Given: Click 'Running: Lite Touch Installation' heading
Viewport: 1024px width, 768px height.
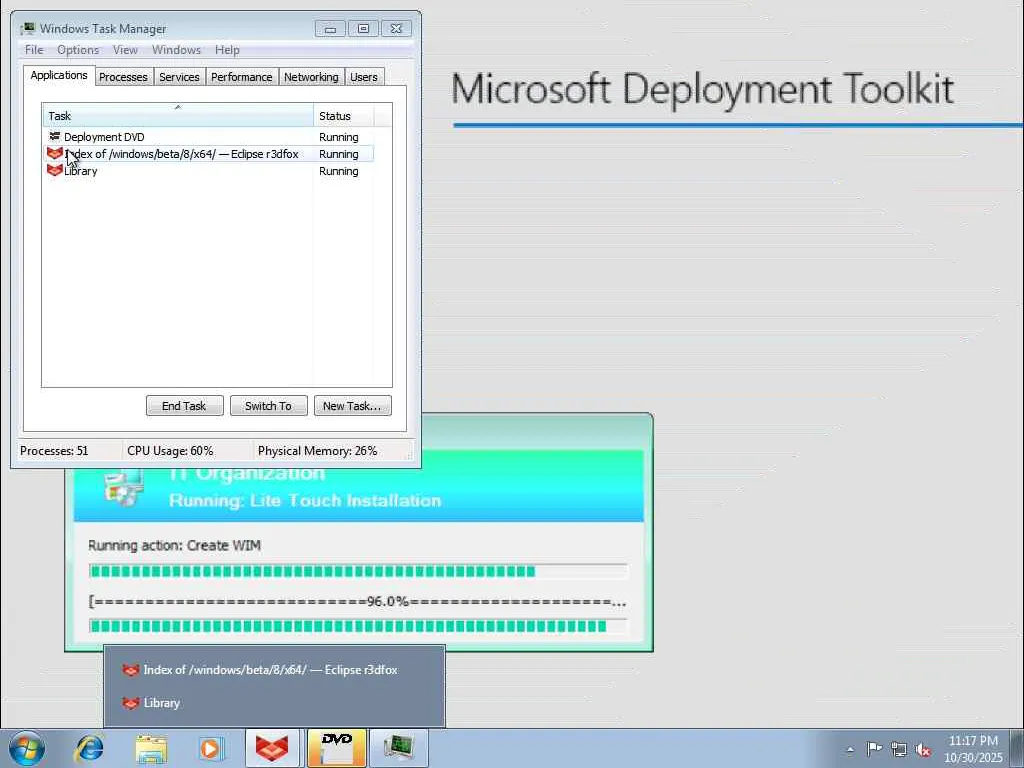Looking at the screenshot, I should (x=305, y=501).
